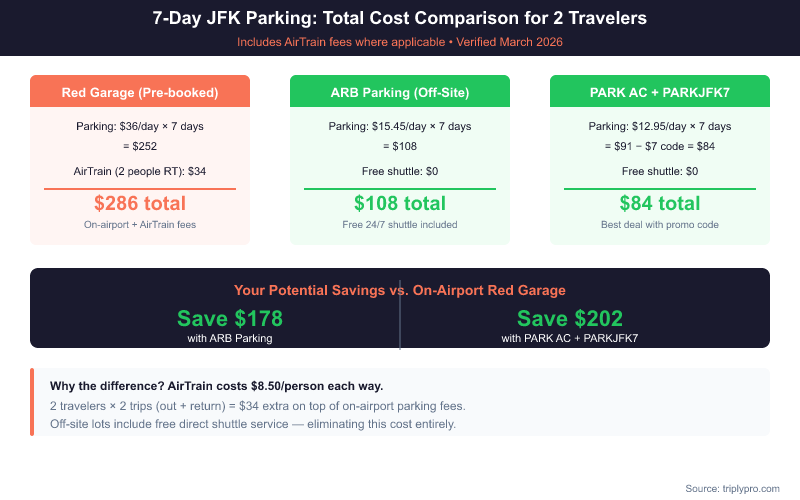The height and width of the screenshot is (500, 800).
Task: Click the Save $178 savings figure
Action: point(230,319)
